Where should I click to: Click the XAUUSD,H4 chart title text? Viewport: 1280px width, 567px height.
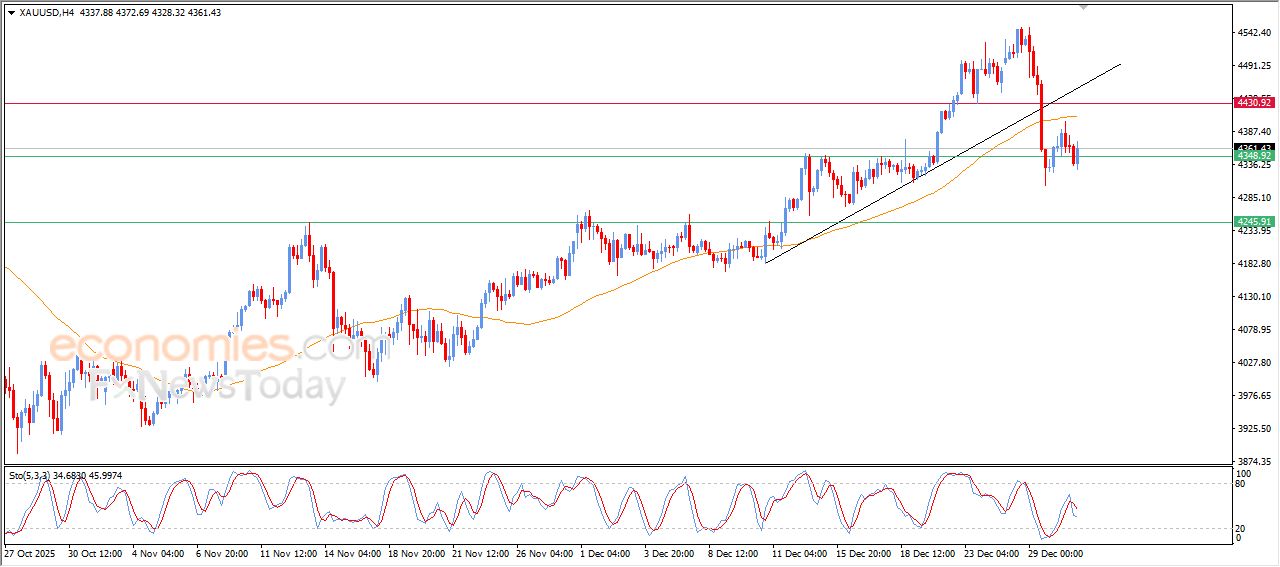point(47,12)
